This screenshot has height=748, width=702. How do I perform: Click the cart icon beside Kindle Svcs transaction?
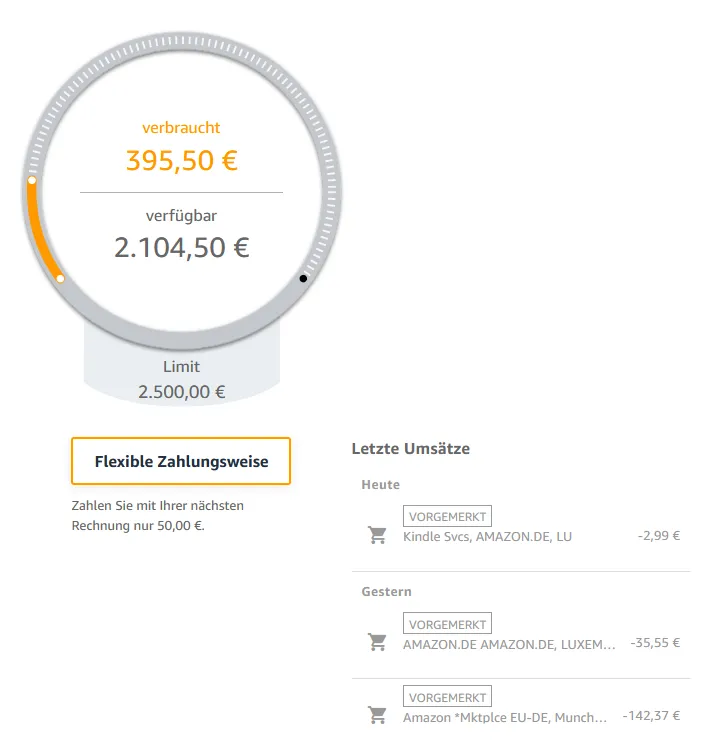pos(377,536)
